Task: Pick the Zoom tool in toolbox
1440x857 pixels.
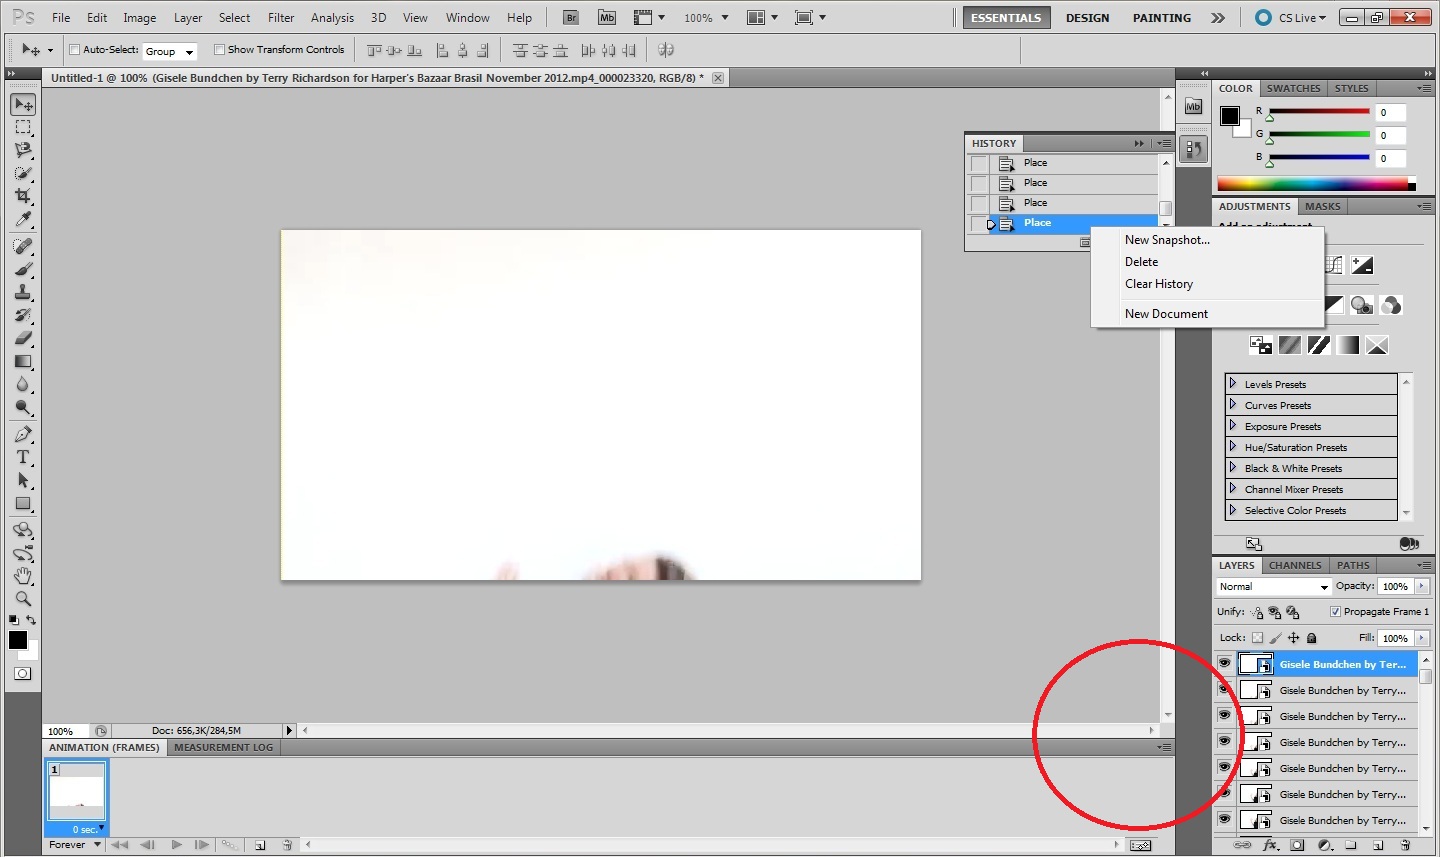Action: [23, 599]
